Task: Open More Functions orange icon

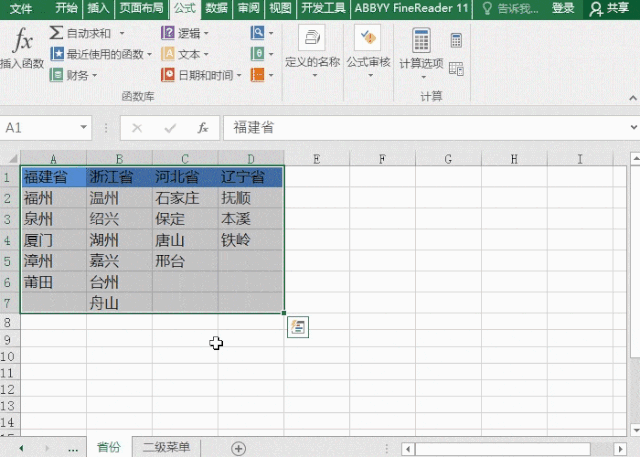Action: (257, 75)
